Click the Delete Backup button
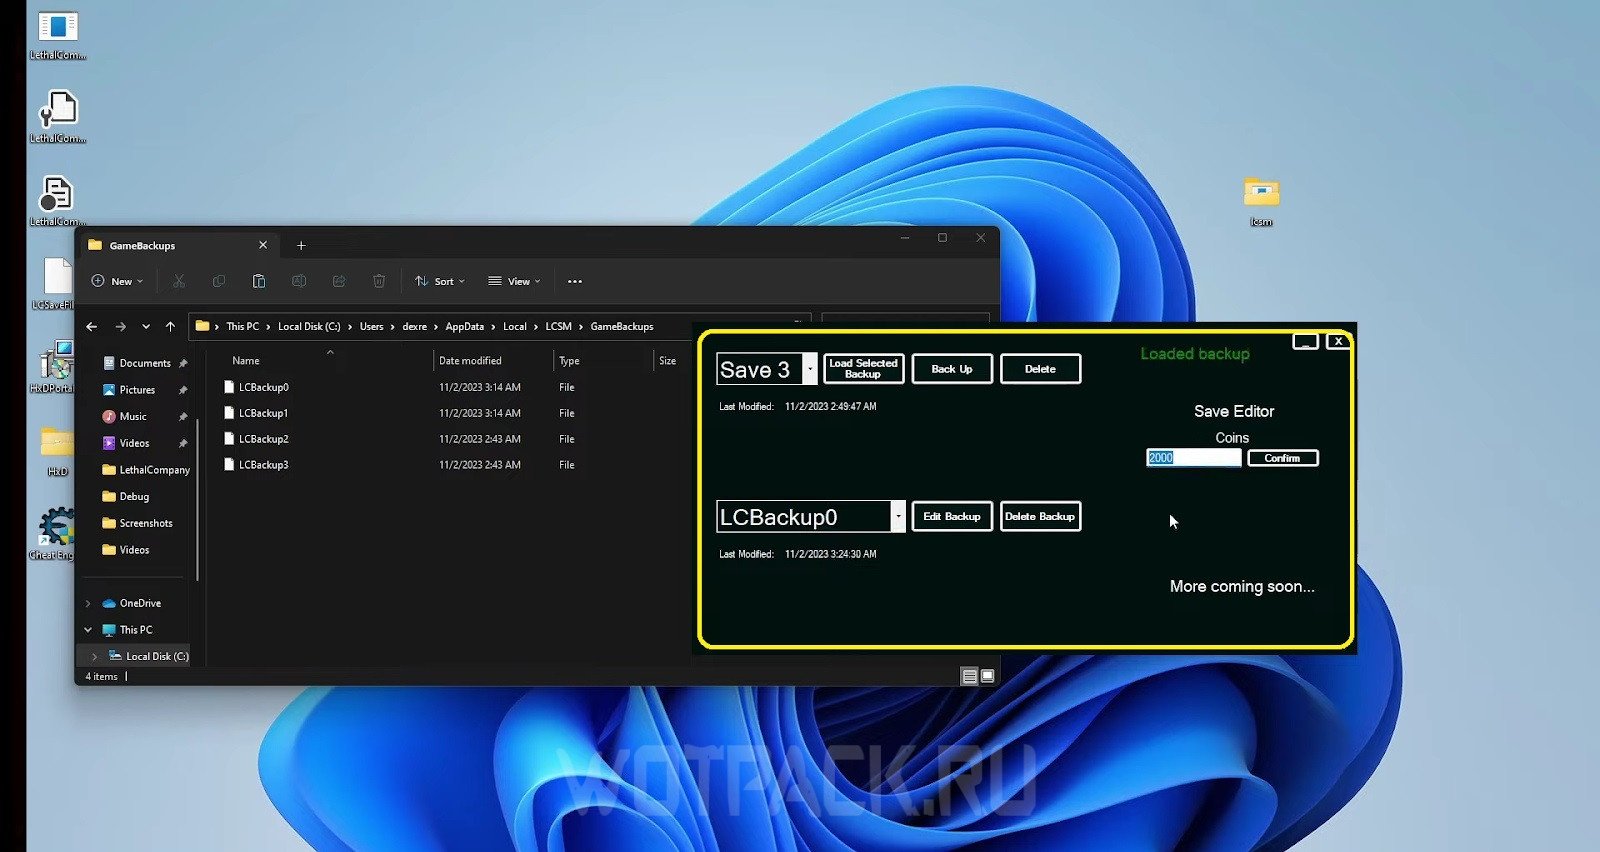 1040,516
